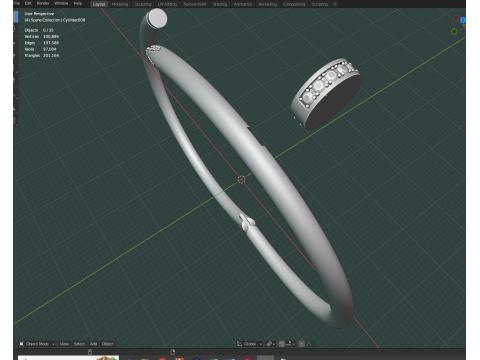Toggle proportional editing
This screenshot has width=480, height=360.
(302, 344)
